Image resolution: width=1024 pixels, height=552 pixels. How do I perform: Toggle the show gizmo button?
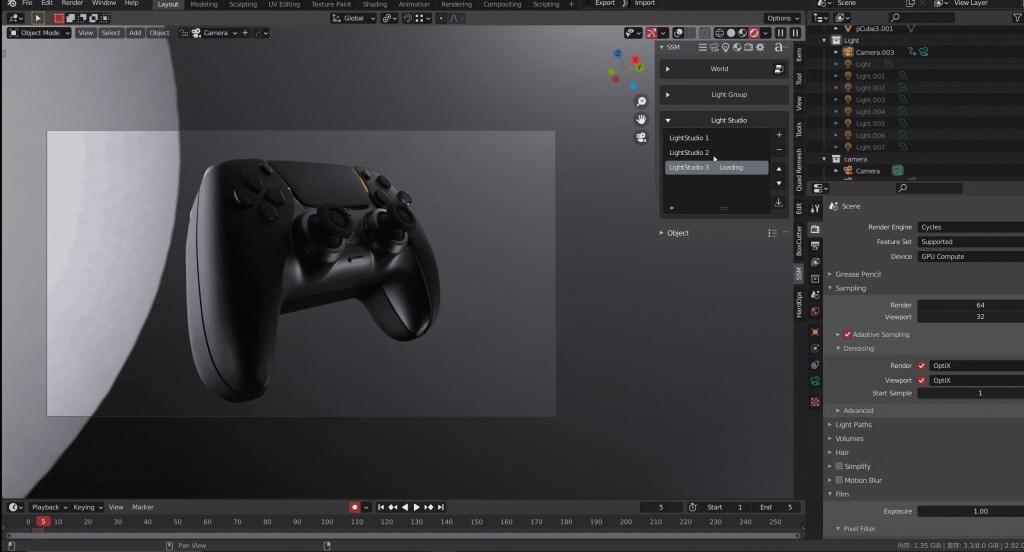(x=652, y=33)
